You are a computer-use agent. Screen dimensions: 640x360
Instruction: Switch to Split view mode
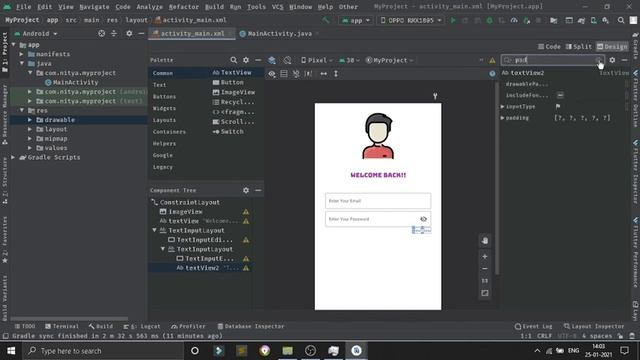pyautogui.click(x=578, y=47)
